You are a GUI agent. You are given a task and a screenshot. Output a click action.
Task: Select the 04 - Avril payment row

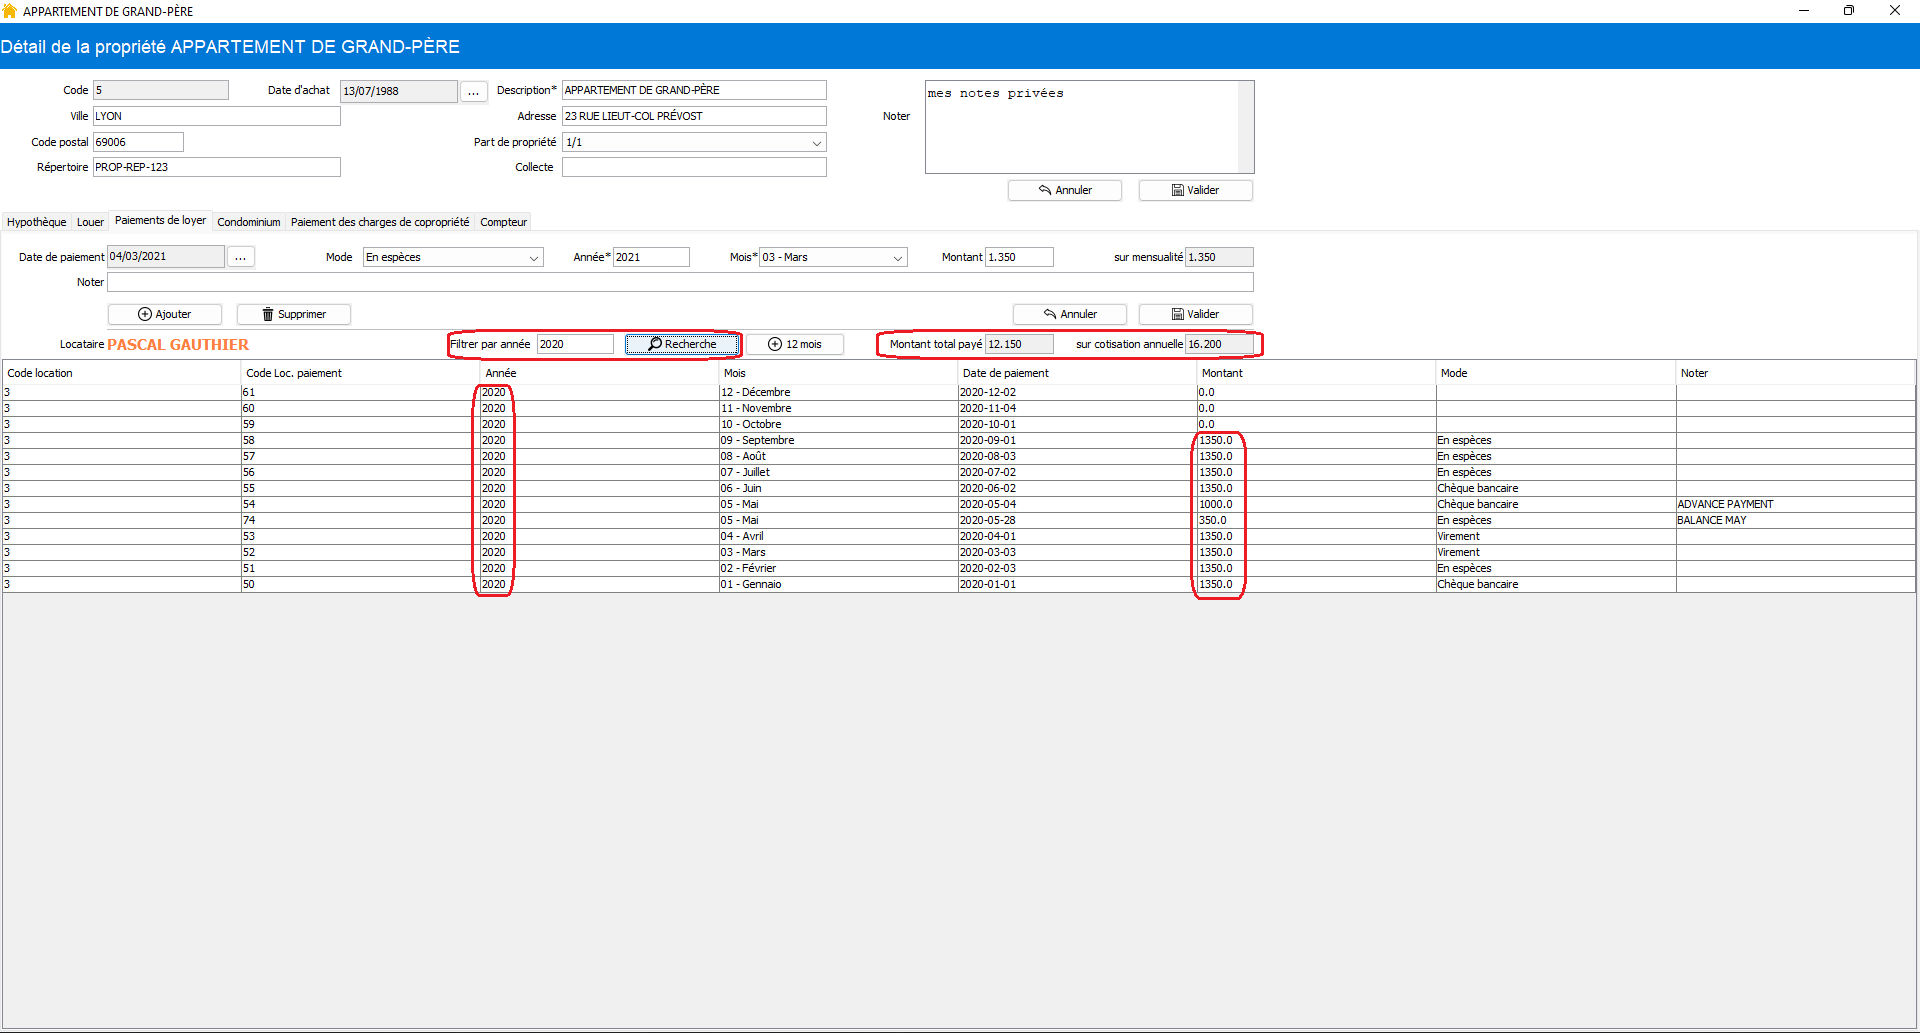[x=959, y=536]
